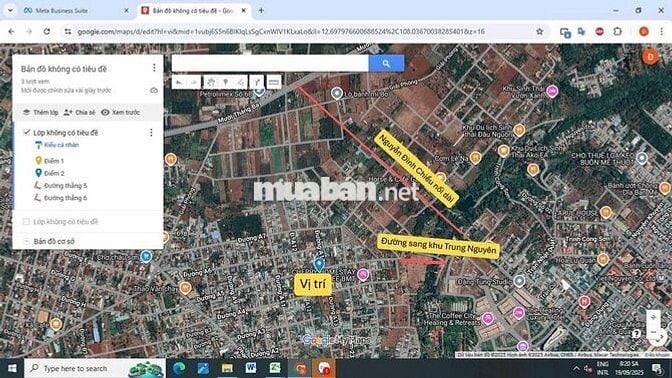The image size is (672, 378).
Task: Open the map title options menu
Action: pyautogui.click(x=154, y=68)
